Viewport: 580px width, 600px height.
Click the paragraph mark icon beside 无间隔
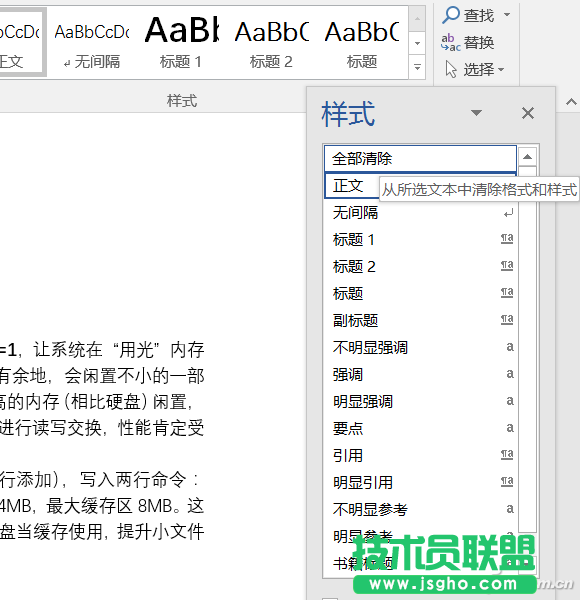point(508,214)
